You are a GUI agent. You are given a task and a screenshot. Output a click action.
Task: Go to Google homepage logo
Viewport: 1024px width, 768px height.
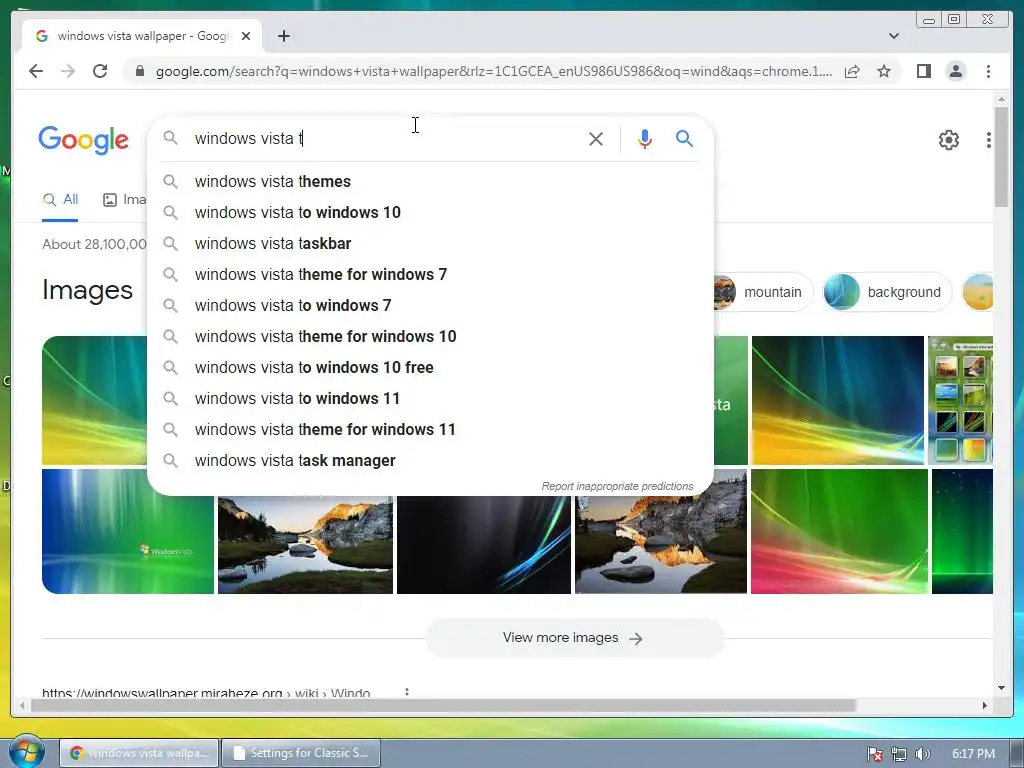tap(84, 140)
